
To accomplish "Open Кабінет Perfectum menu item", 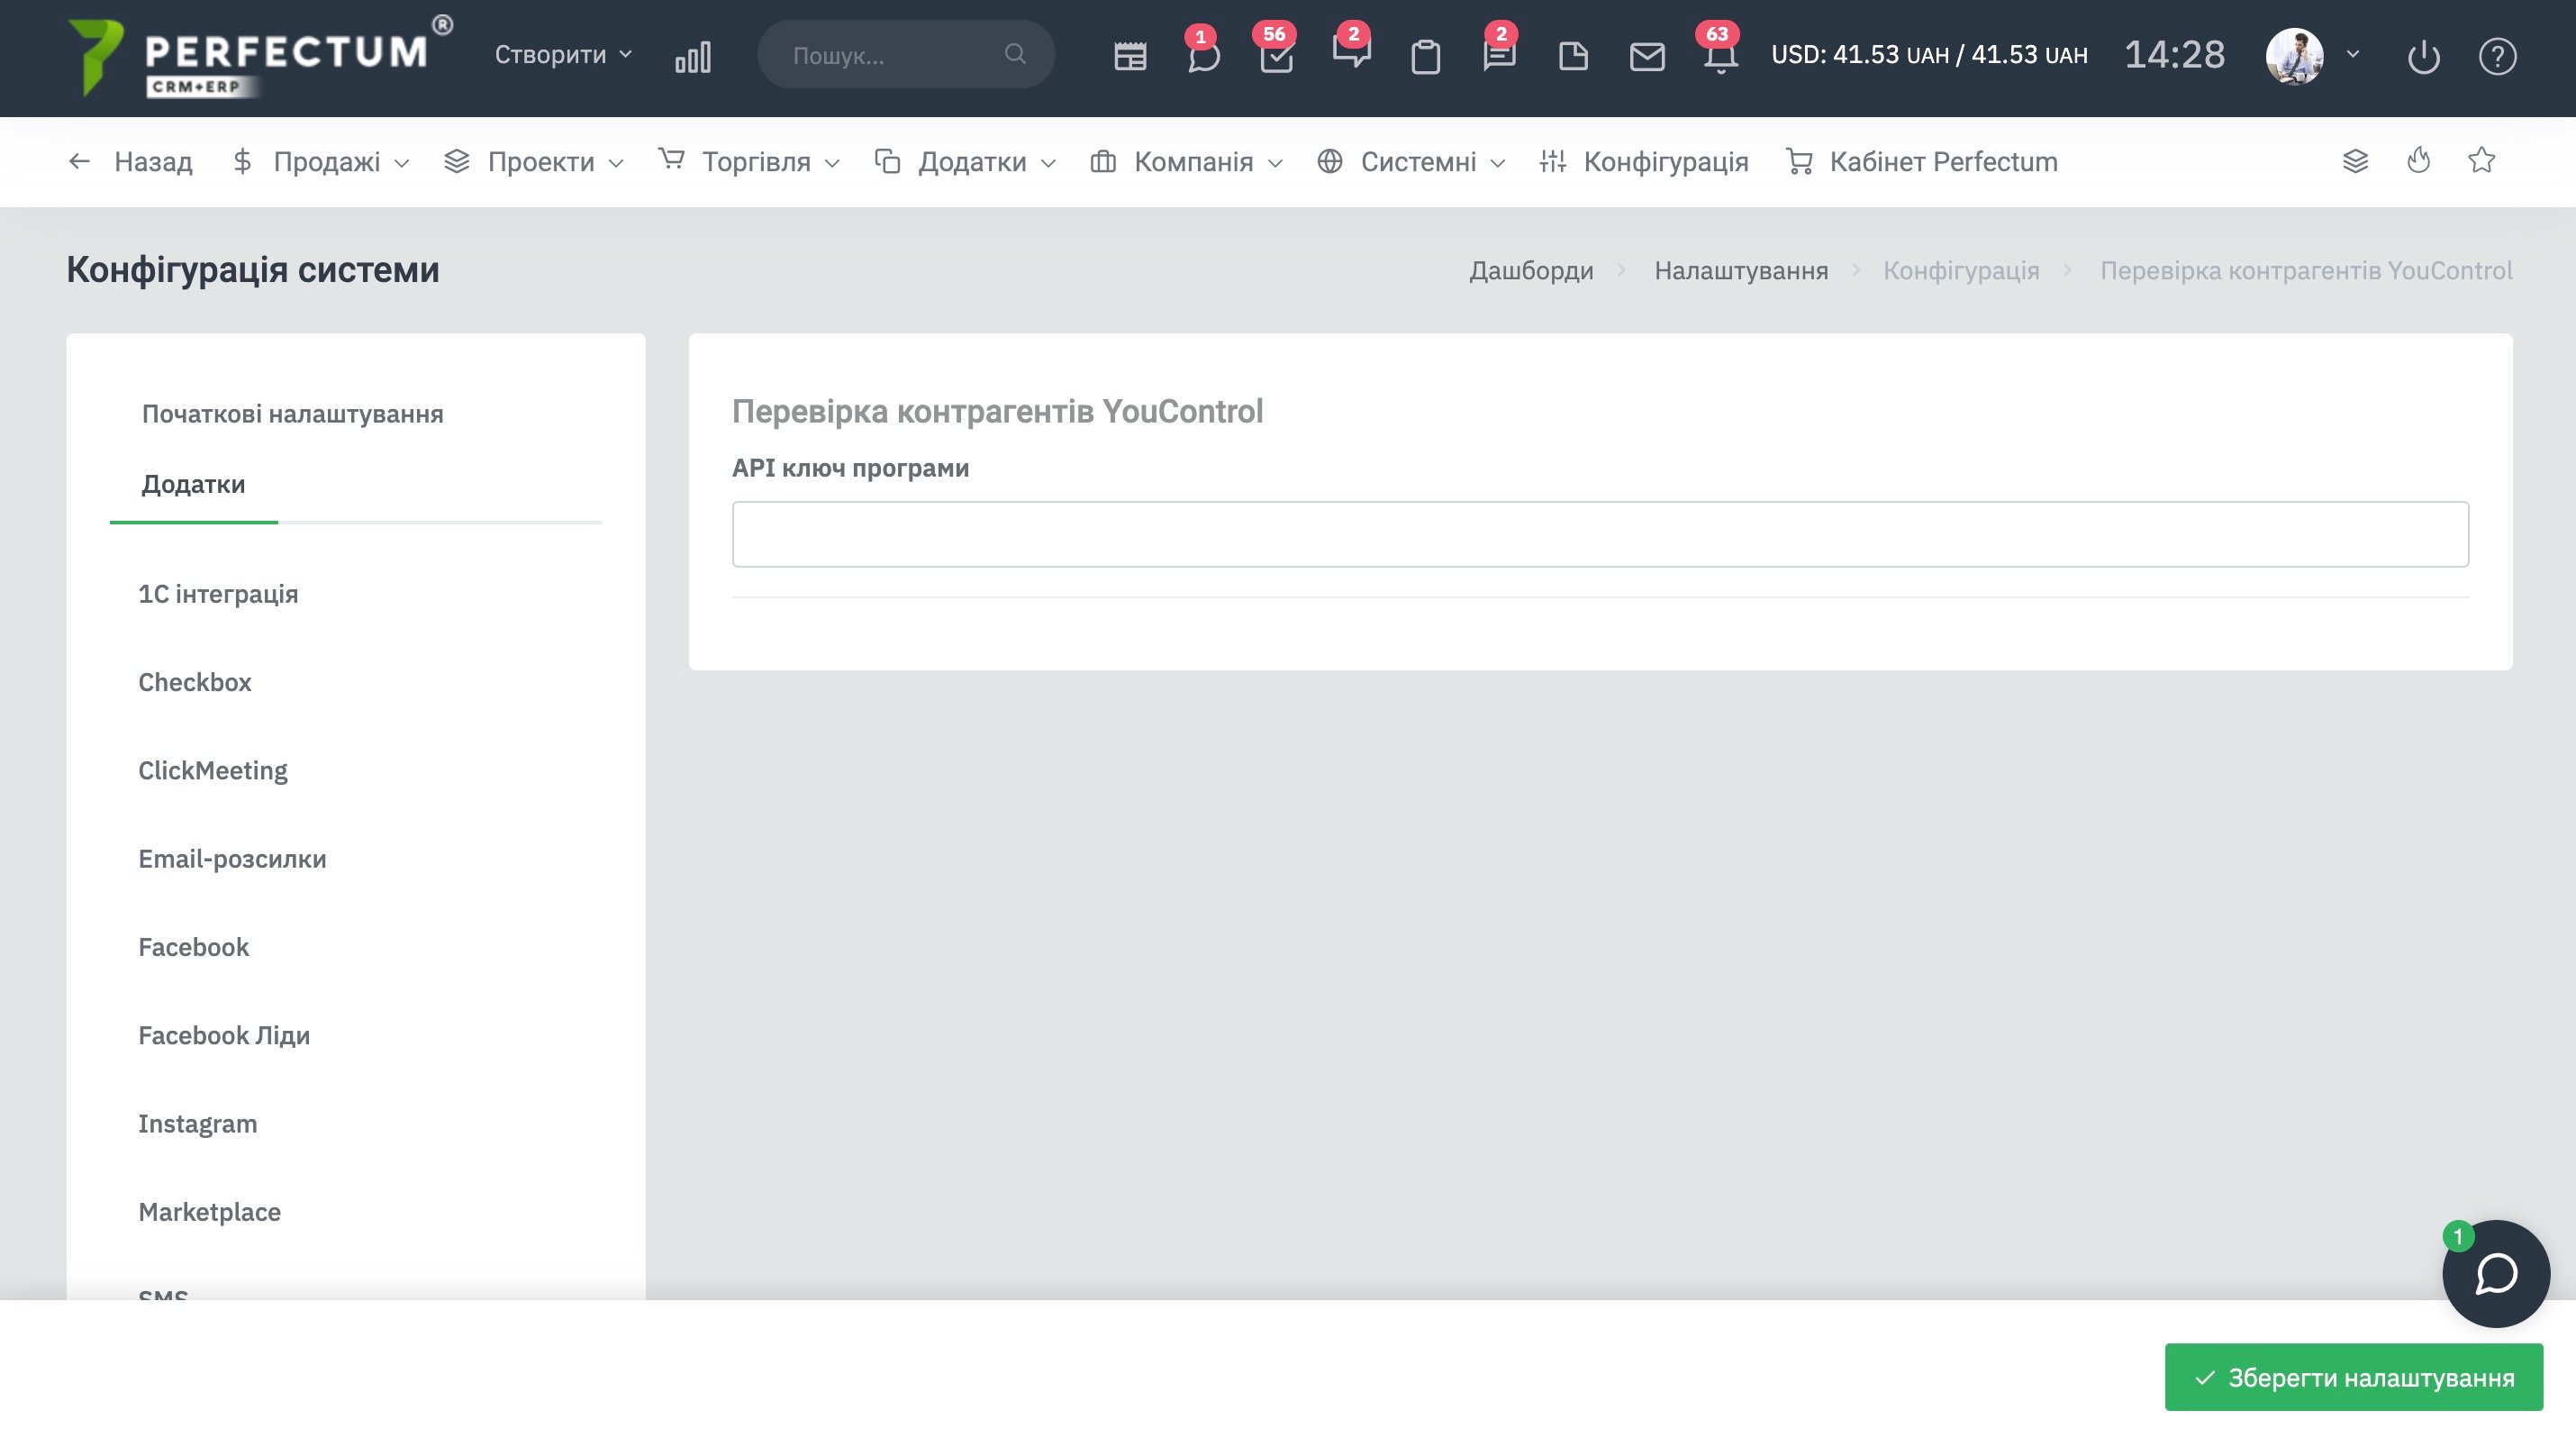I will (x=1921, y=162).
